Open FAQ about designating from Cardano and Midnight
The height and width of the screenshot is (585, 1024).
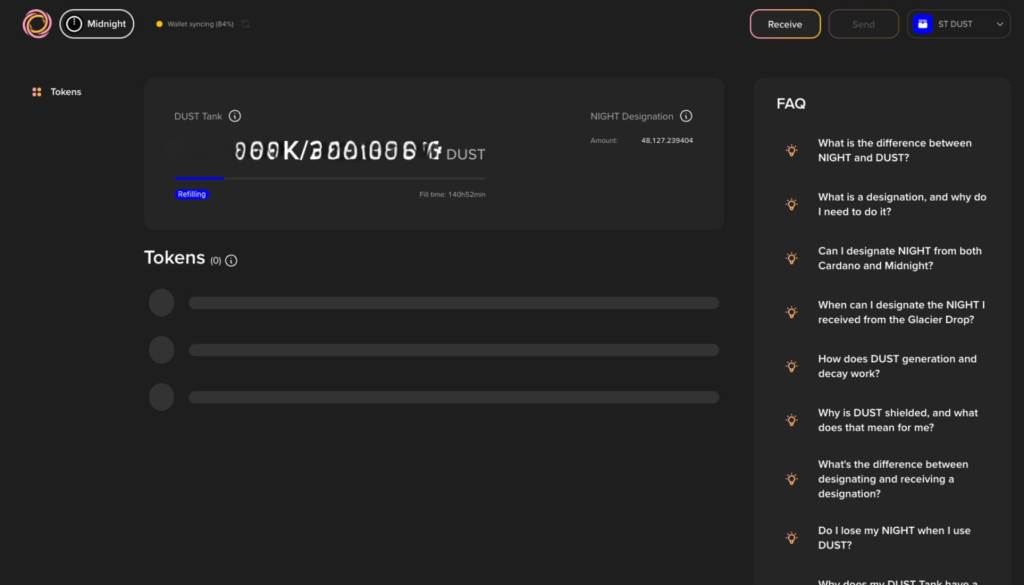(x=899, y=259)
